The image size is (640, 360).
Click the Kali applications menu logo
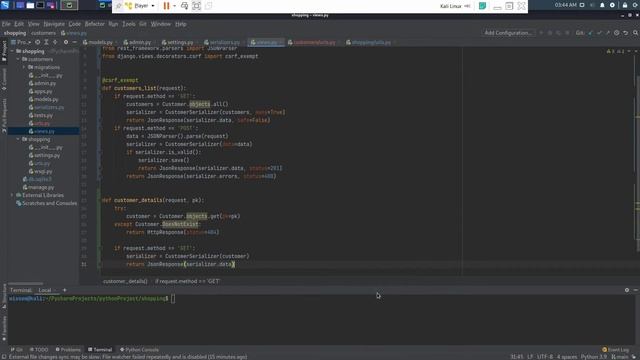coord(5,5)
